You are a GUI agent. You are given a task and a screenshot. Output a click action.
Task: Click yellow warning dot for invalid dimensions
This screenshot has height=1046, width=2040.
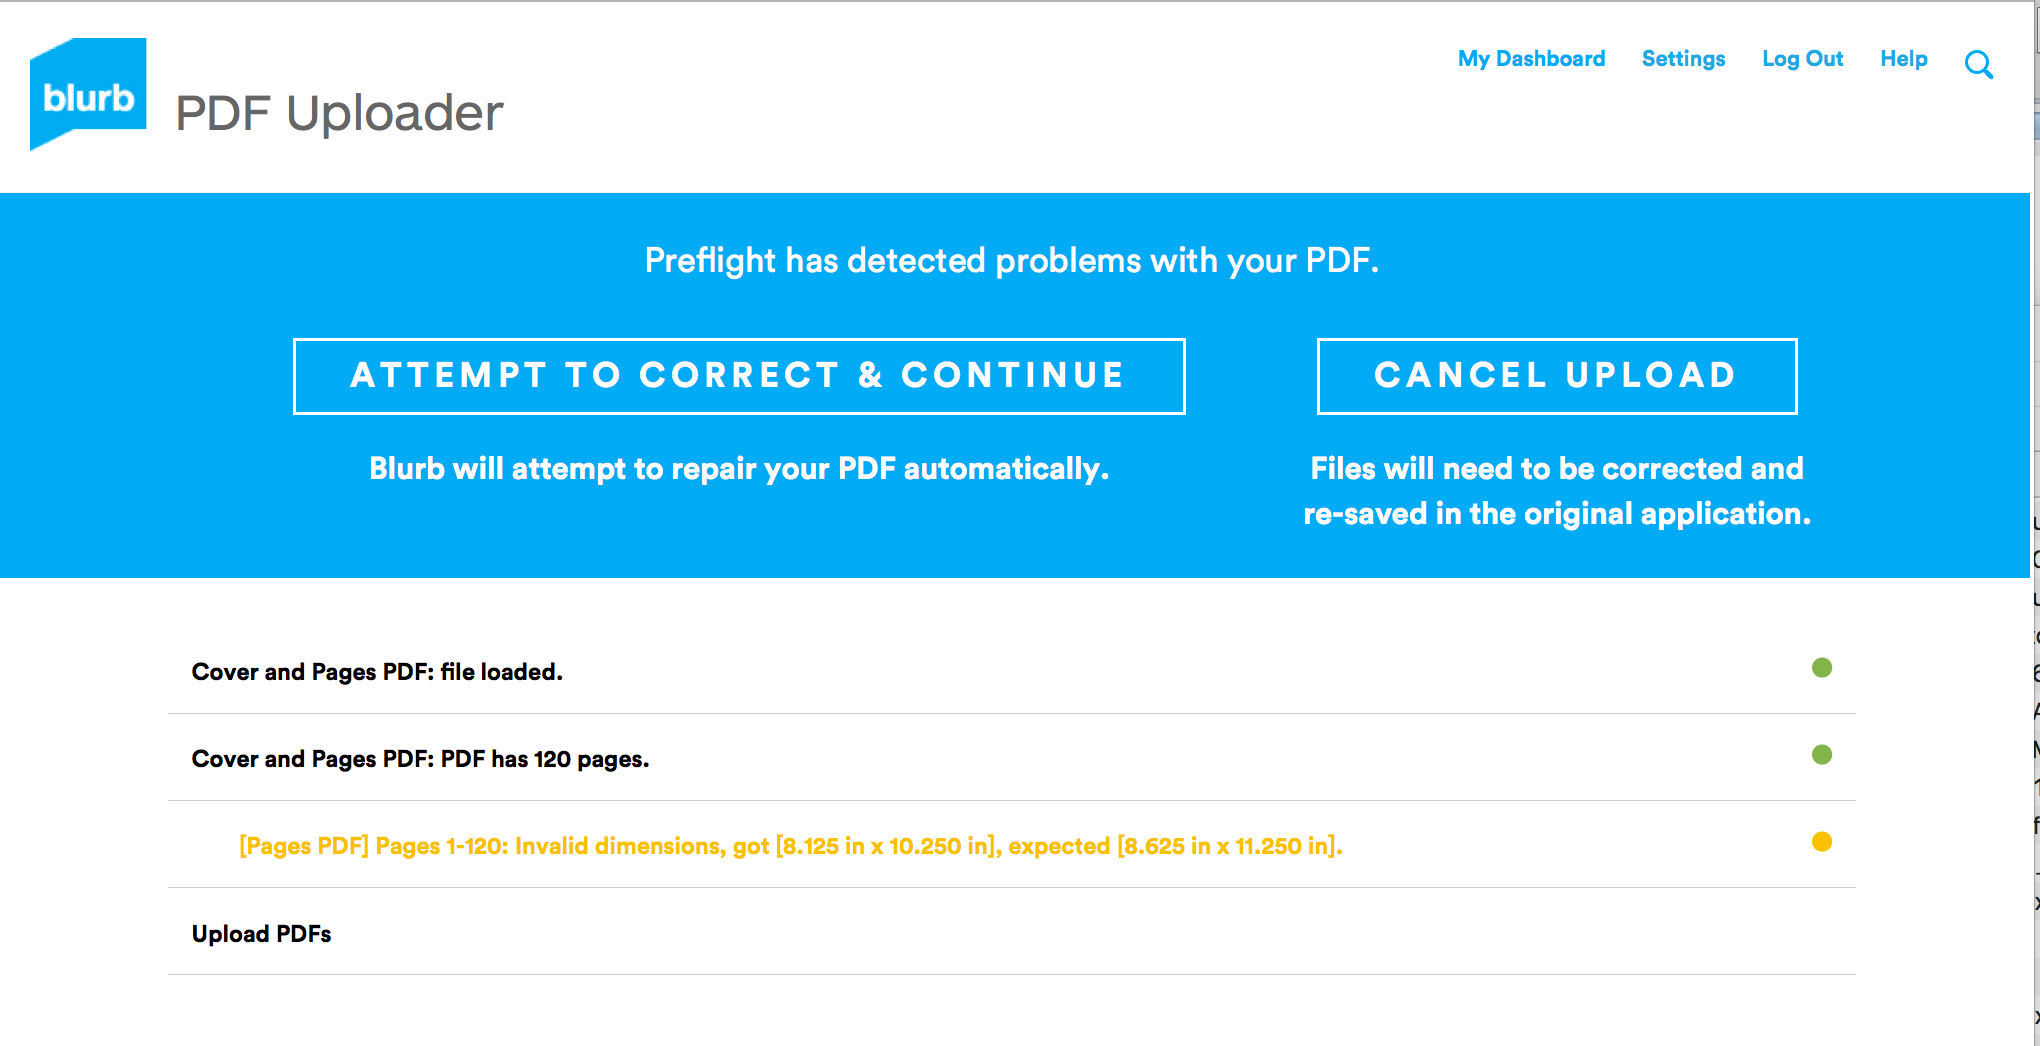coord(1821,842)
